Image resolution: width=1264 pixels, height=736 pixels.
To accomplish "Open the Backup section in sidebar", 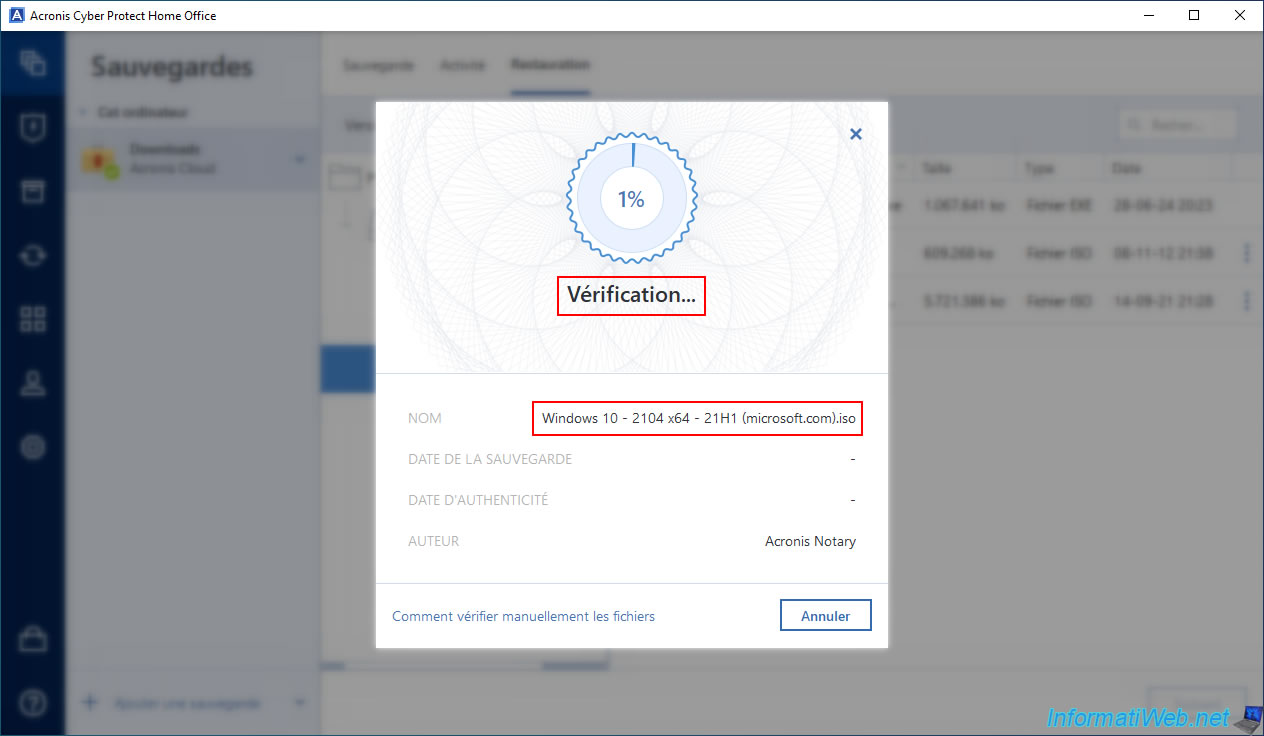I will [33, 63].
